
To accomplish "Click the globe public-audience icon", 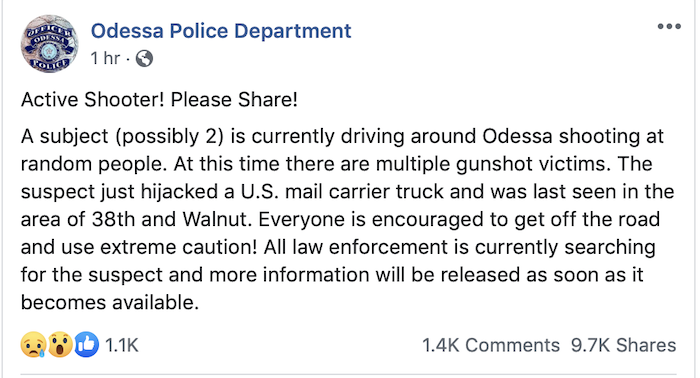I will (x=144, y=58).
